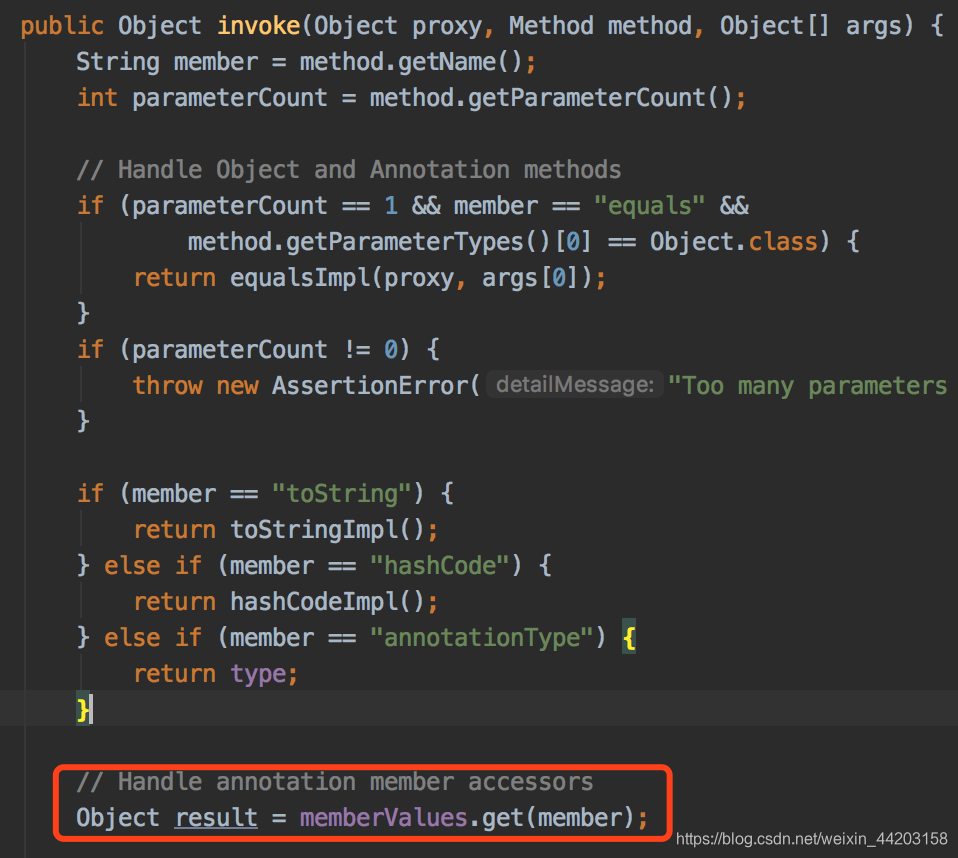Click comment 'Handle Object and Annotation methods'
958x858 pixels.
click(x=349, y=170)
